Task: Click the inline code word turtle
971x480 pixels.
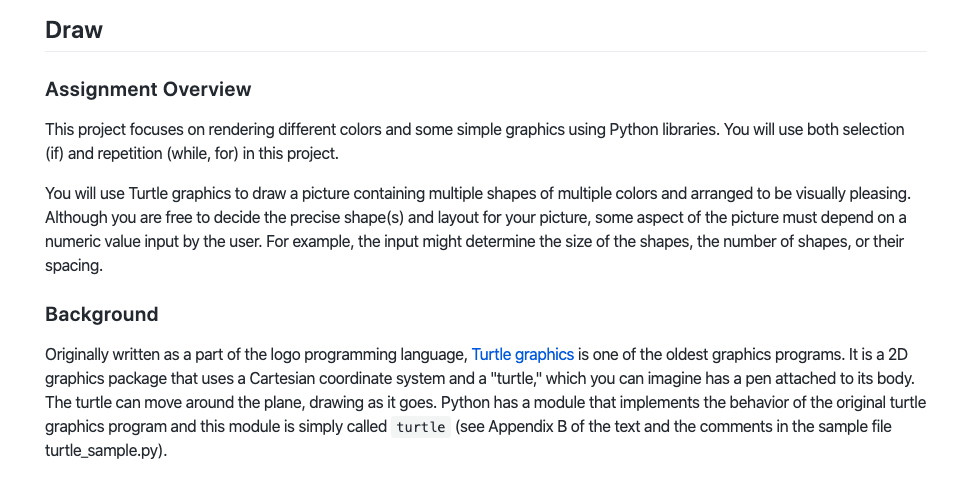Action: click(x=421, y=427)
